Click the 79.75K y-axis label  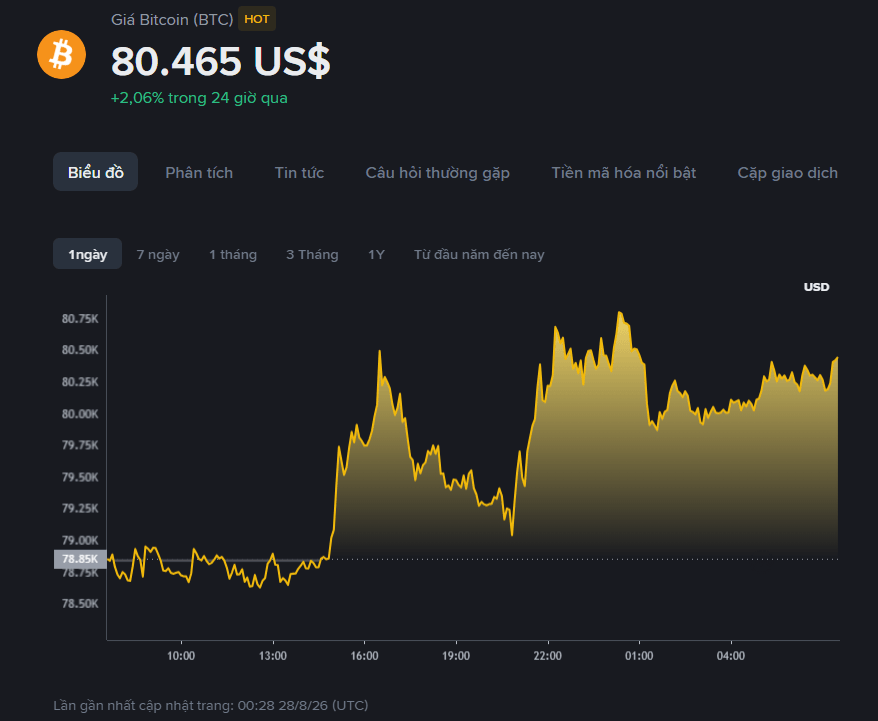pos(80,445)
